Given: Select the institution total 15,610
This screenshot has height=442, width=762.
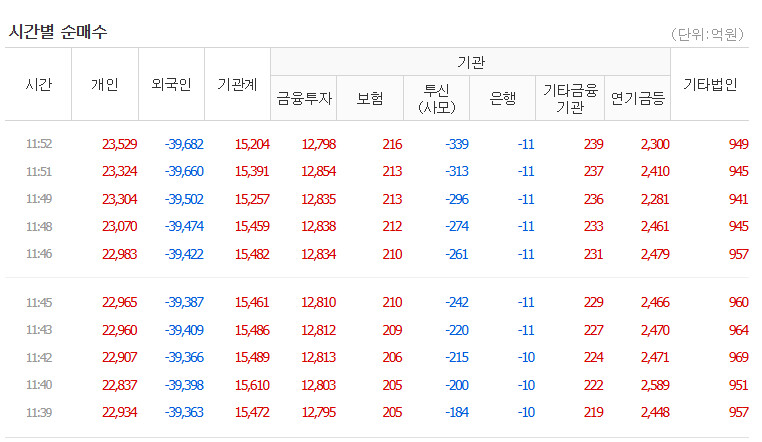Looking at the screenshot, I should [x=252, y=385].
